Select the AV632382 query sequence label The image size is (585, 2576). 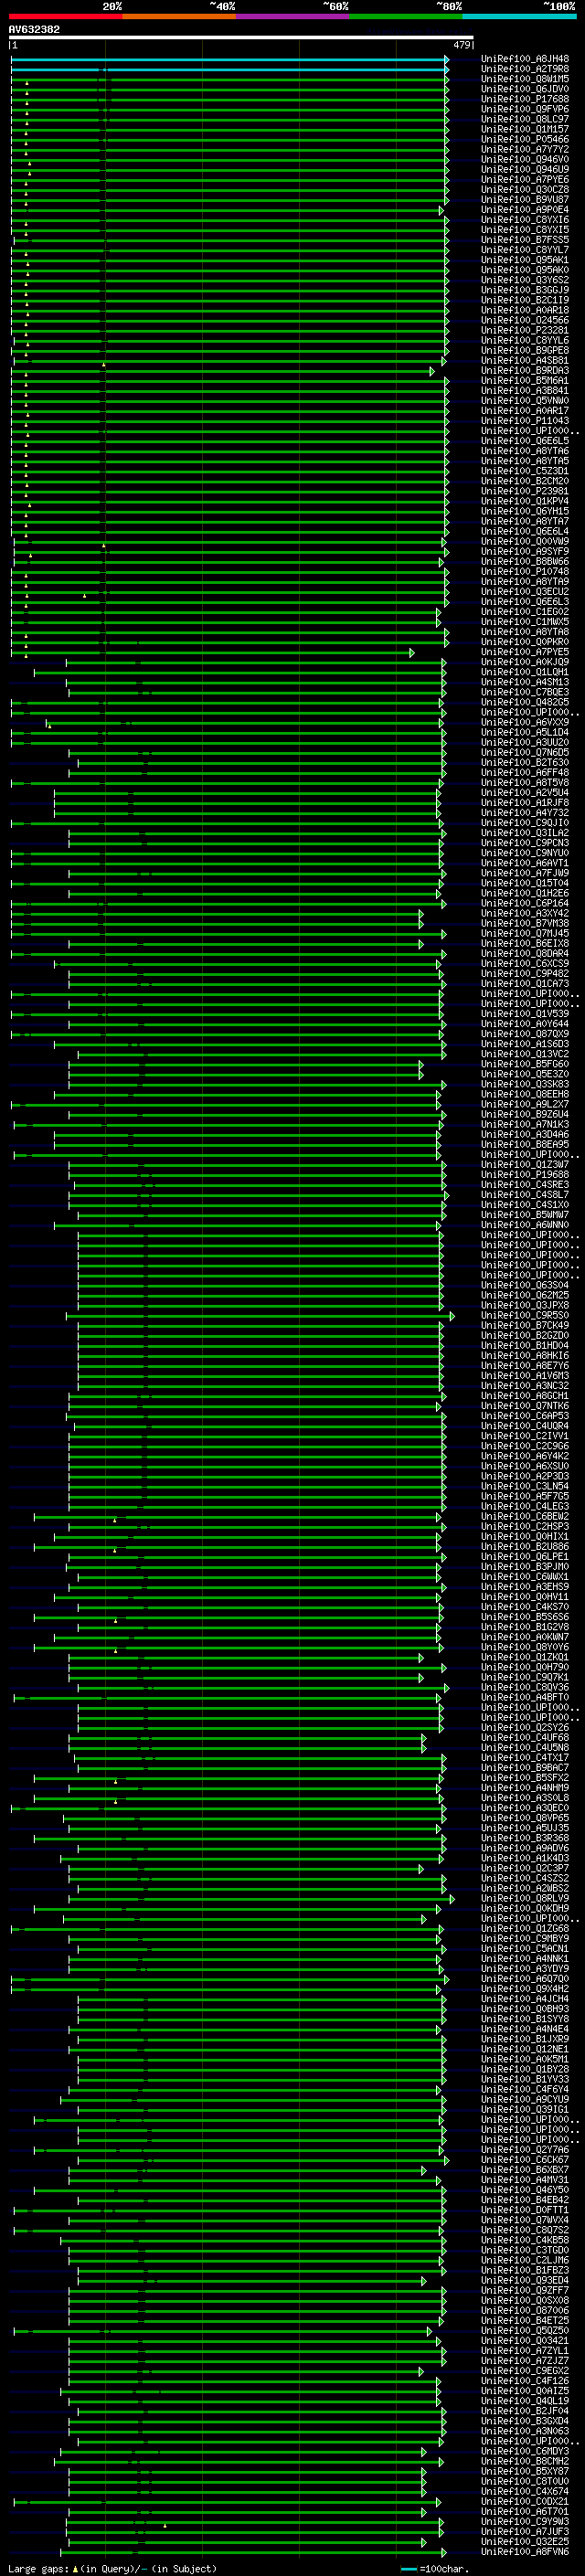click(x=34, y=29)
